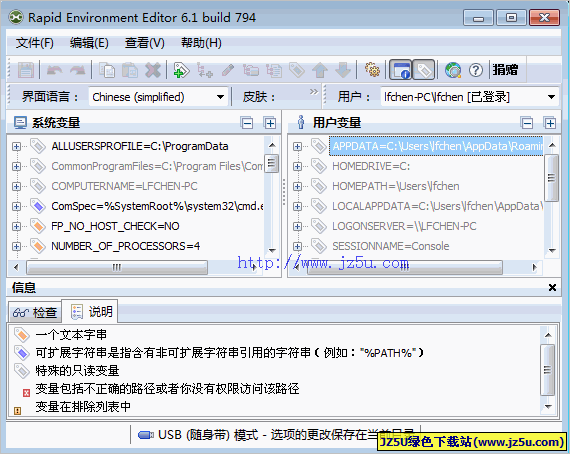This screenshot has width=570, height=454.
Task: Click the Move down arrow icon
Action: pos(343,70)
